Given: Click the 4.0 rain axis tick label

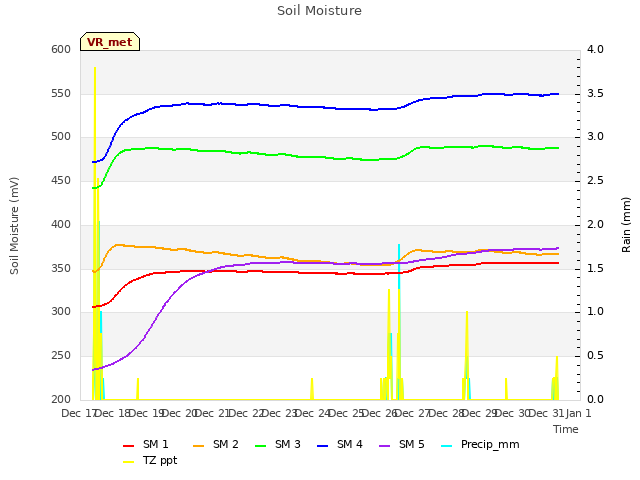Looking at the screenshot, I should click(595, 49).
